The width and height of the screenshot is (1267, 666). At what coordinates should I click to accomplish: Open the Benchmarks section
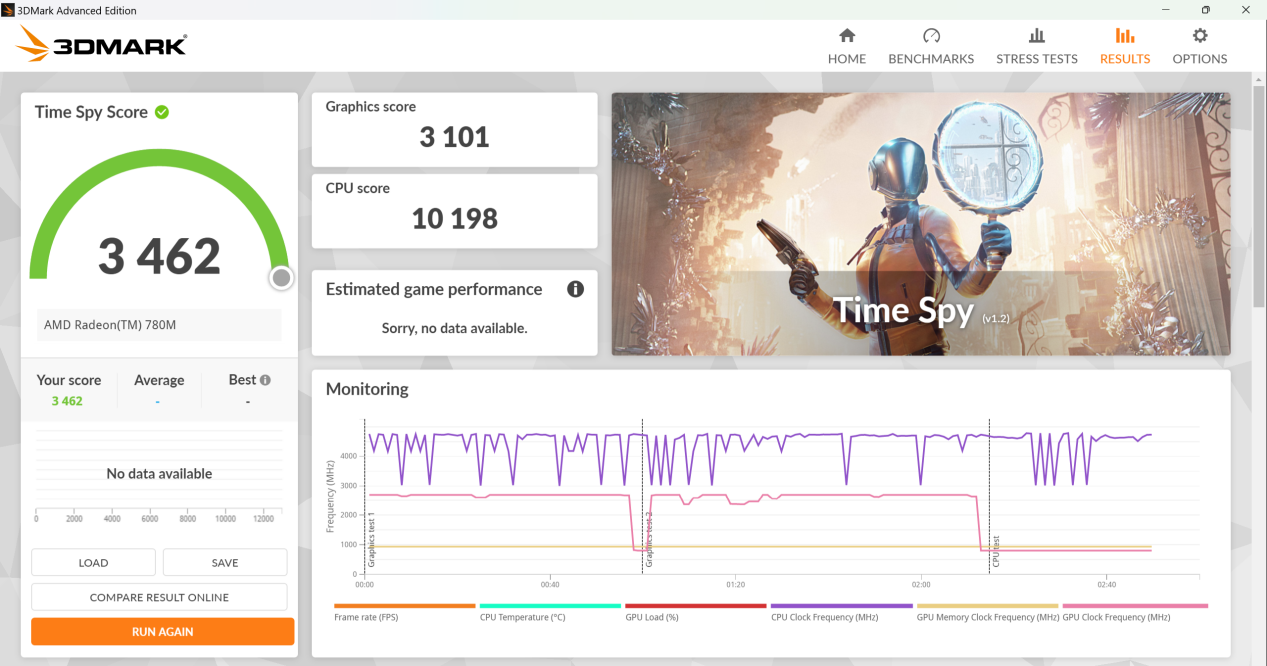pyautogui.click(x=930, y=45)
